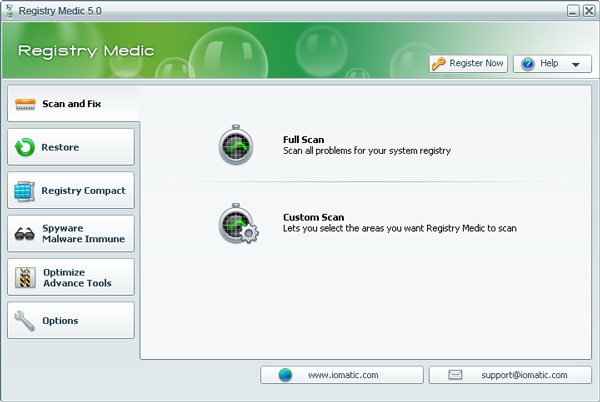Image resolution: width=600 pixels, height=402 pixels.
Task: Choose Custom Scan via its title
Action: pyautogui.click(x=313, y=217)
